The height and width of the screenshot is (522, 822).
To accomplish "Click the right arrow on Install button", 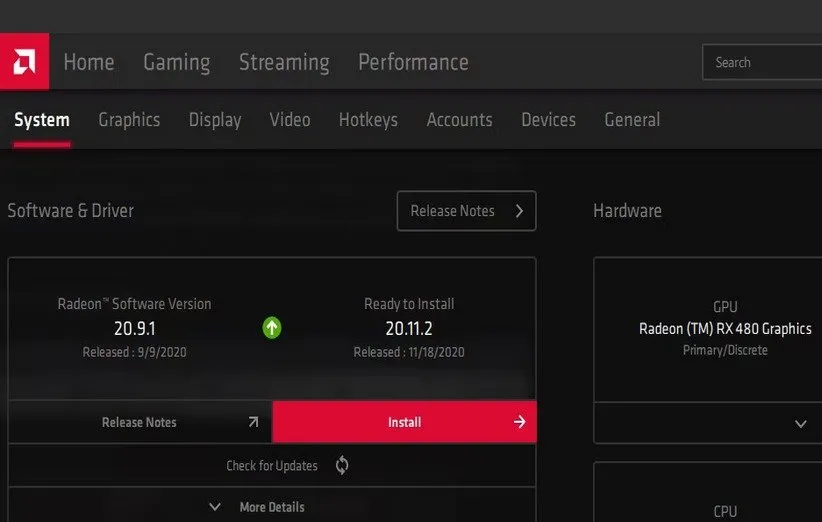I will click(x=519, y=422).
